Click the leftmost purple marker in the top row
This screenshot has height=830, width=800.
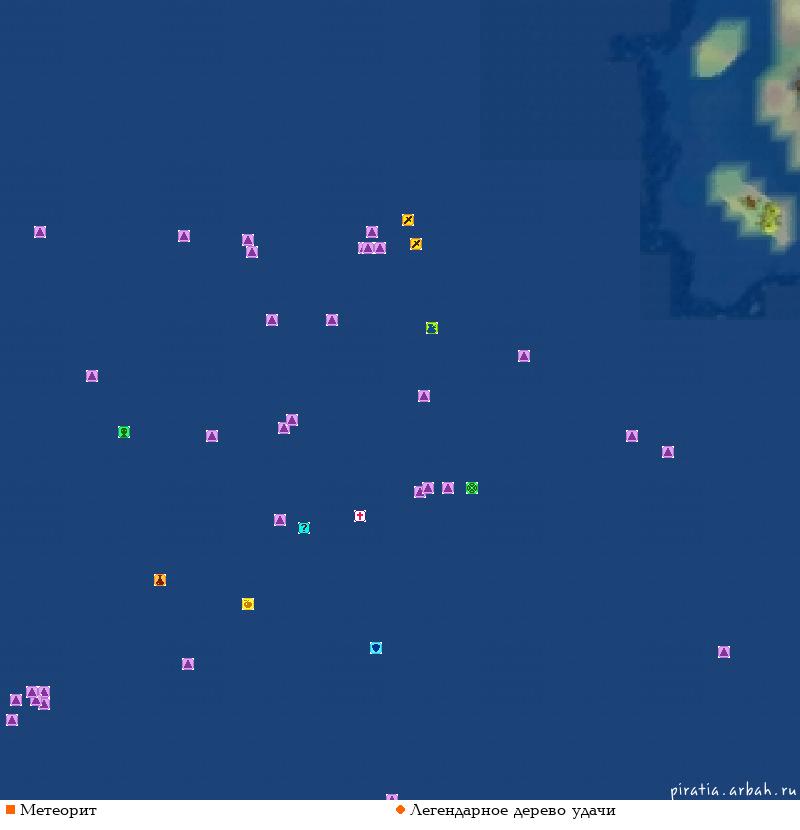[x=40, y=232]
